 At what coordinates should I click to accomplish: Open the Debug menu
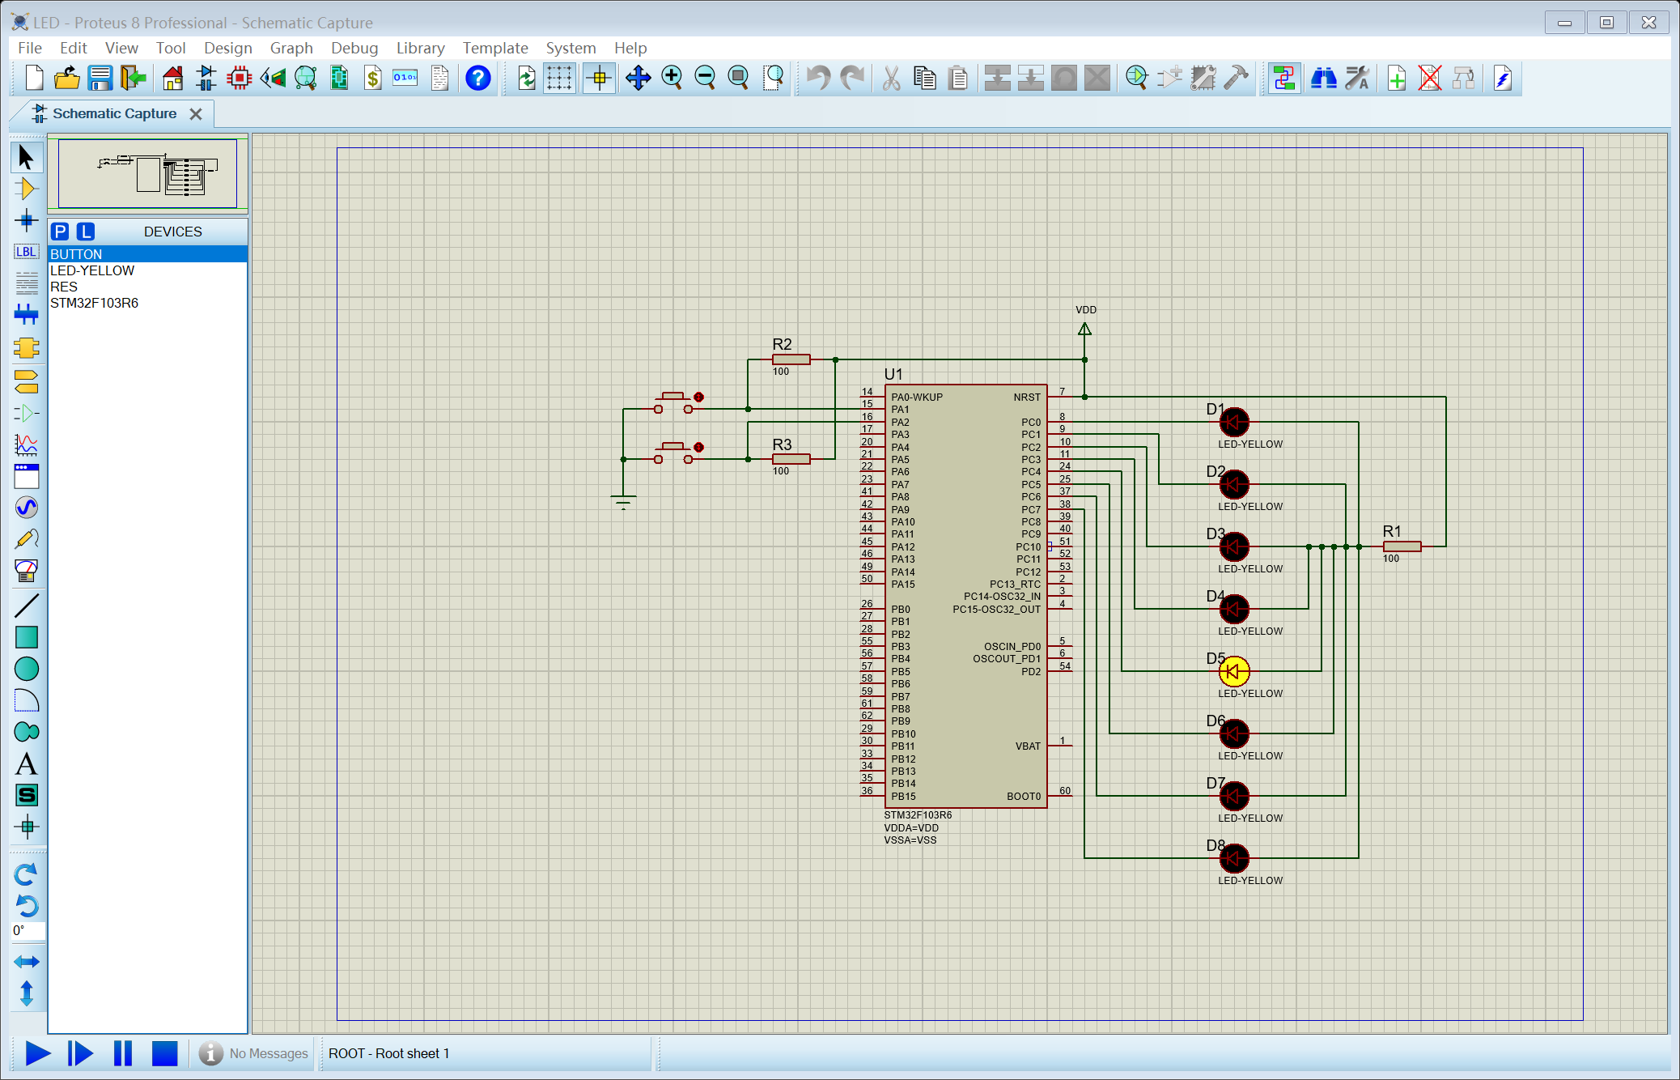click(354, 48)
